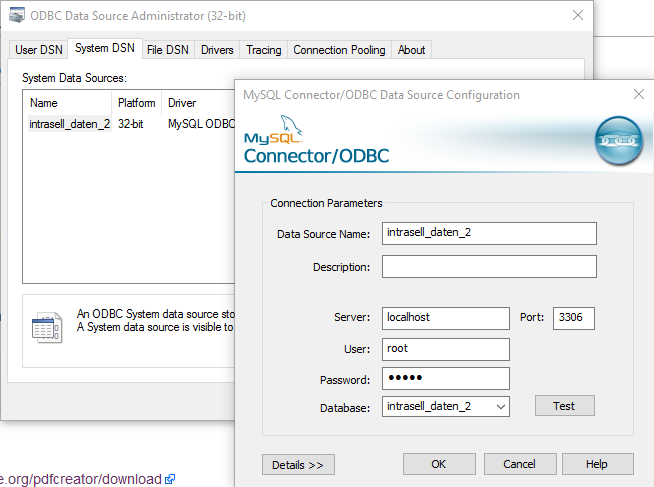Click the MySQL ODBC driver cell

201,124
